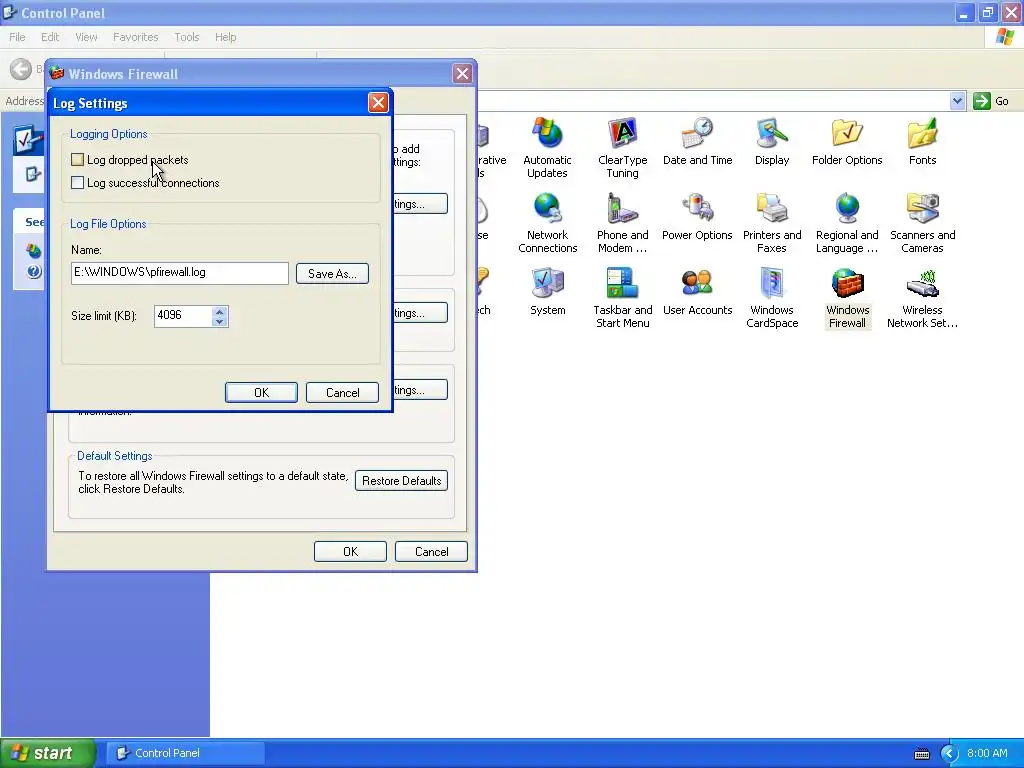Enable Log successful connections checkbox

(77, 183)
